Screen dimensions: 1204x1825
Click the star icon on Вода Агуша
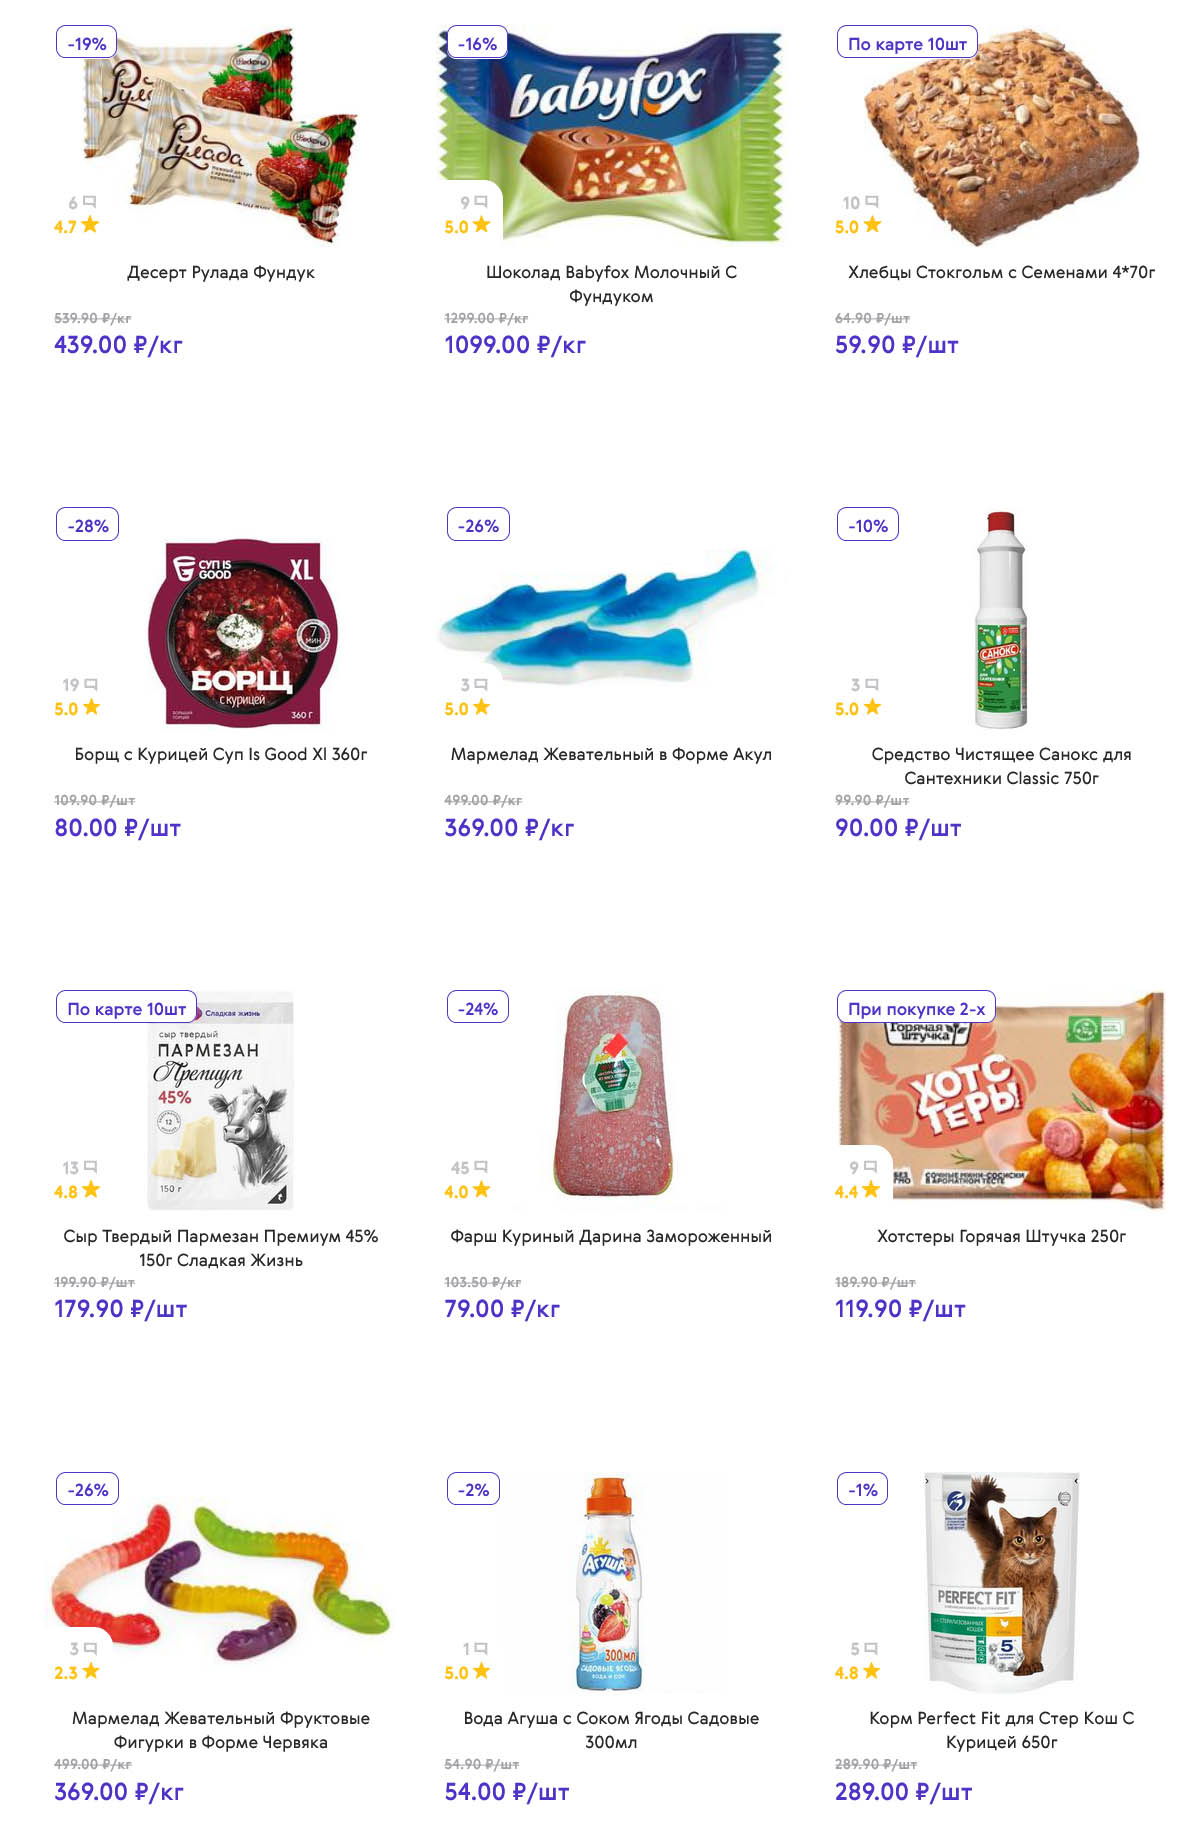point(481,1671)
